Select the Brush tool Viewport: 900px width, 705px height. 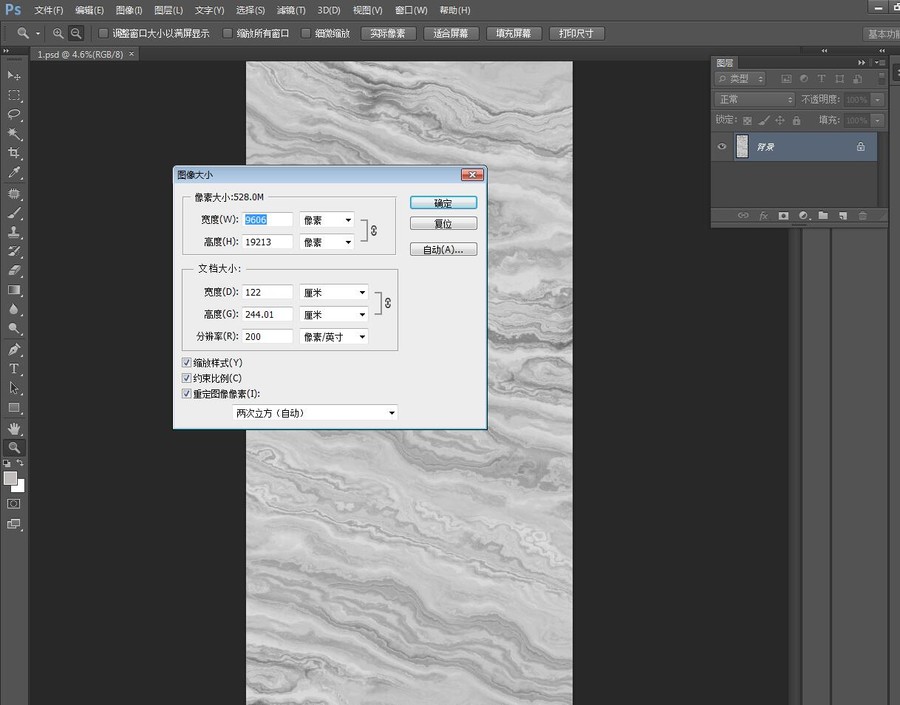tap(14, 213)
